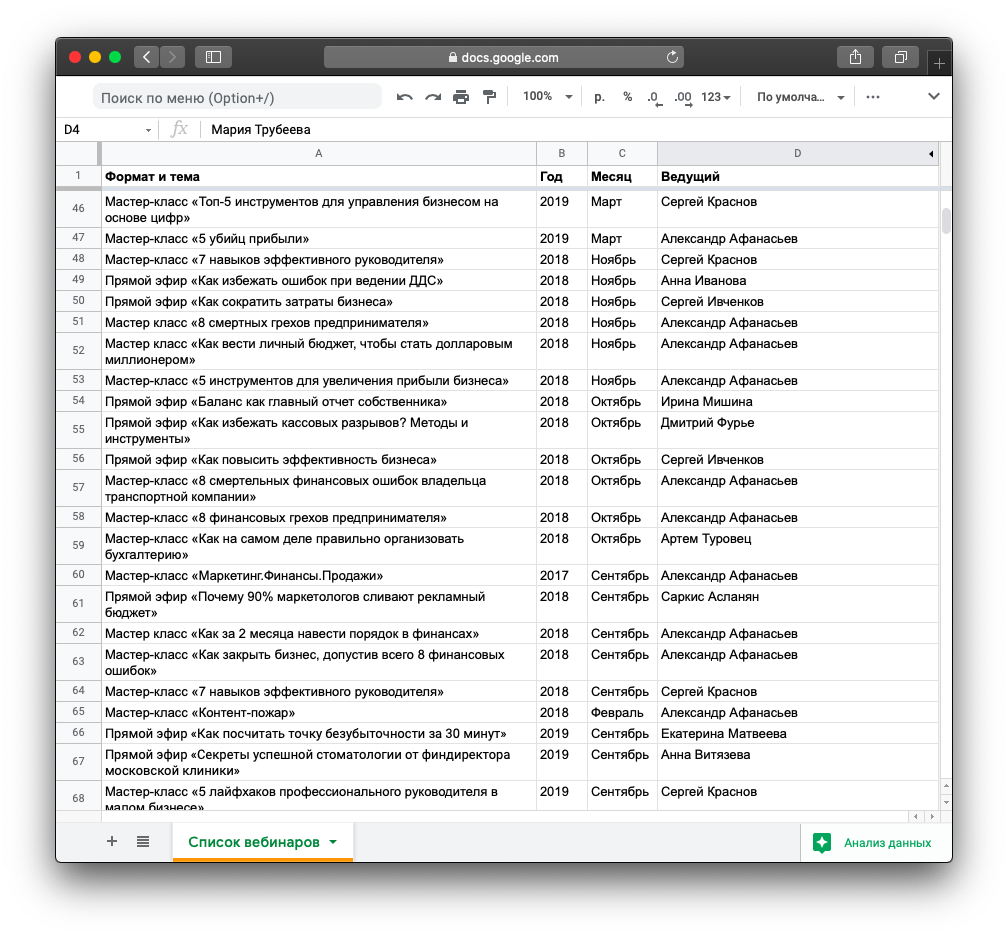1008x936 pixels.
Task: Show all Safari tabs overview
Action: (901, 57)
